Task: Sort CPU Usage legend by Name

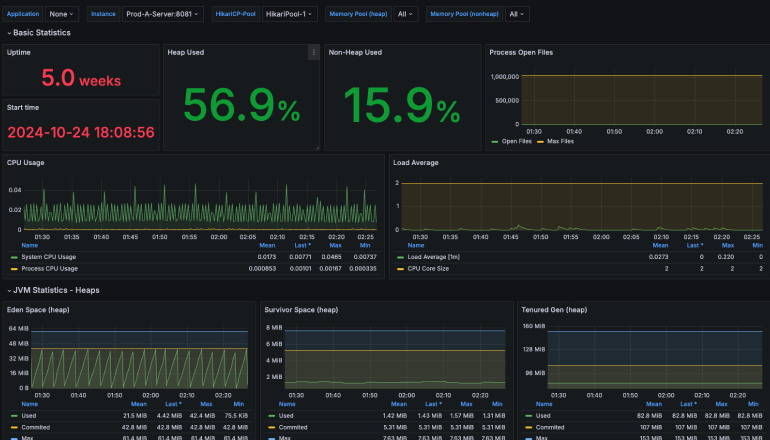Action: point(29,246)
